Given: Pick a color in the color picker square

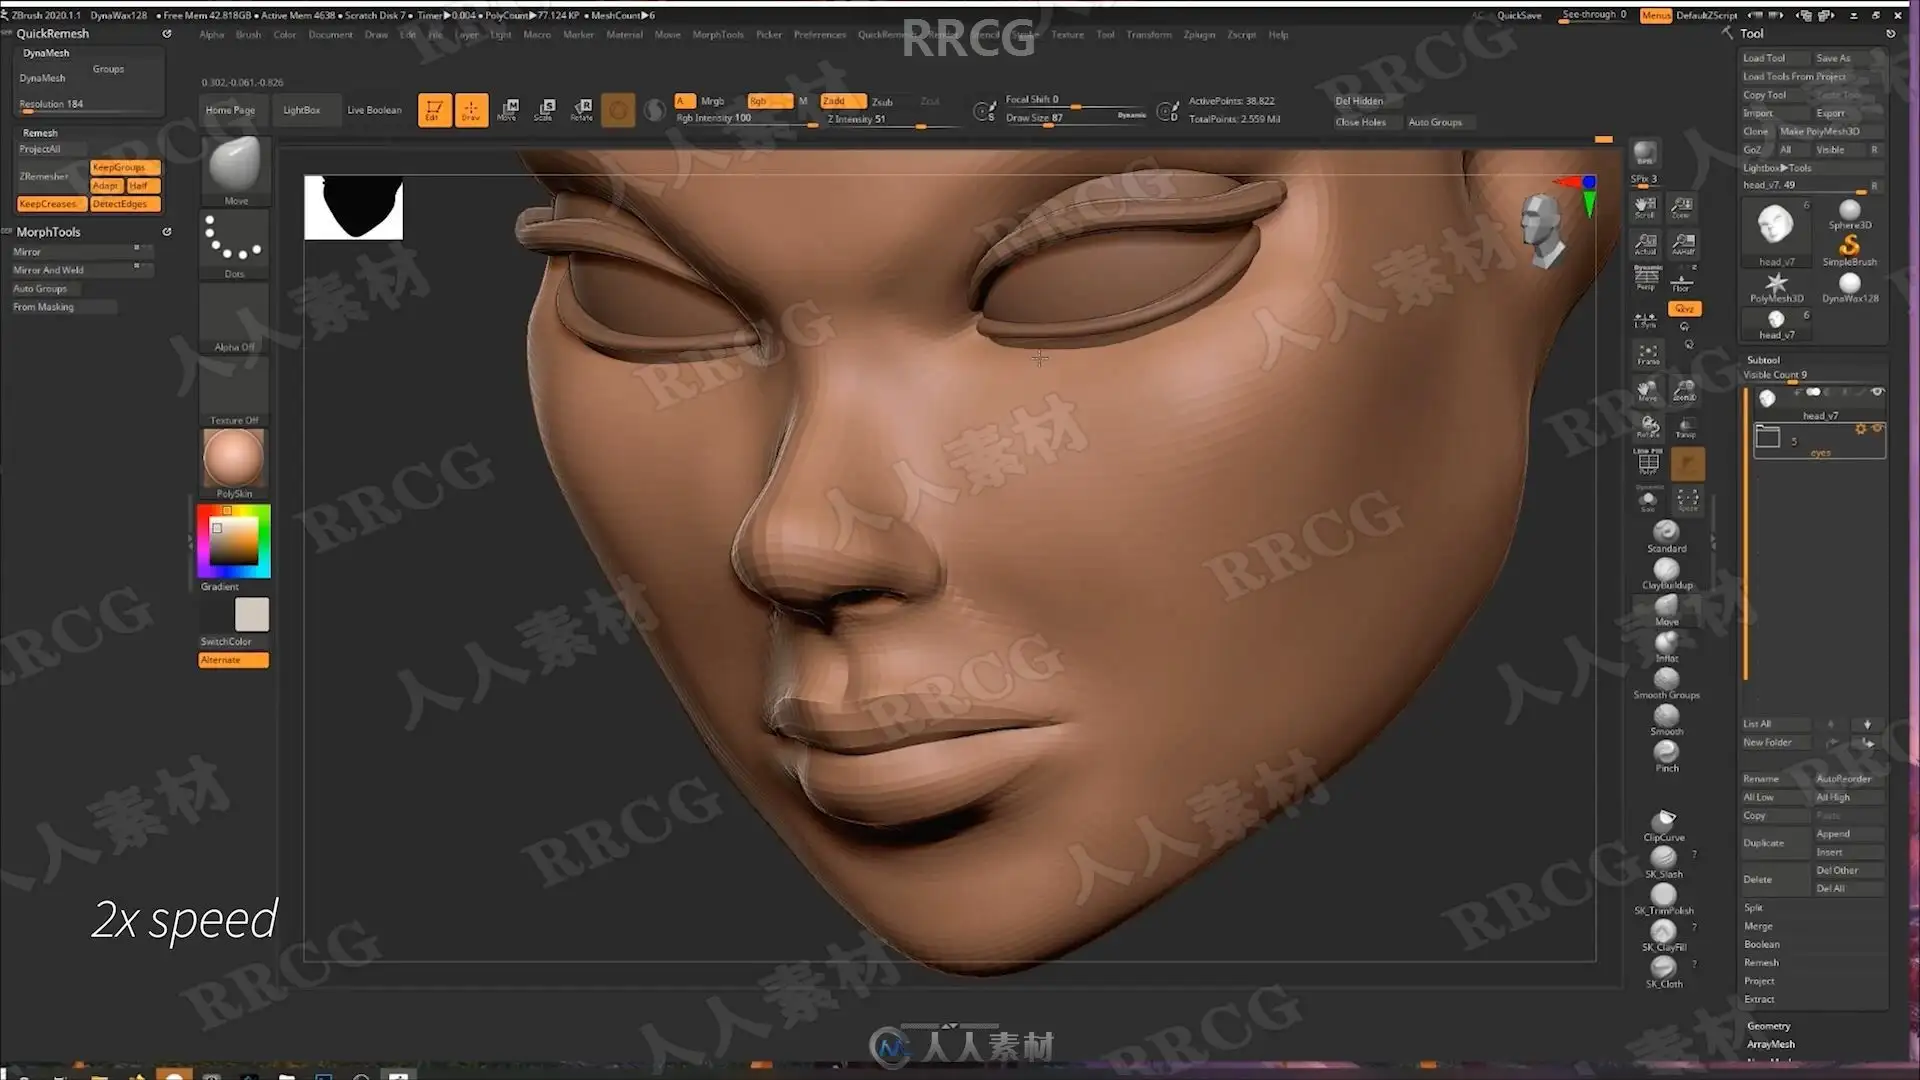Looking at the screenshot, I should [x=234, y=541].
